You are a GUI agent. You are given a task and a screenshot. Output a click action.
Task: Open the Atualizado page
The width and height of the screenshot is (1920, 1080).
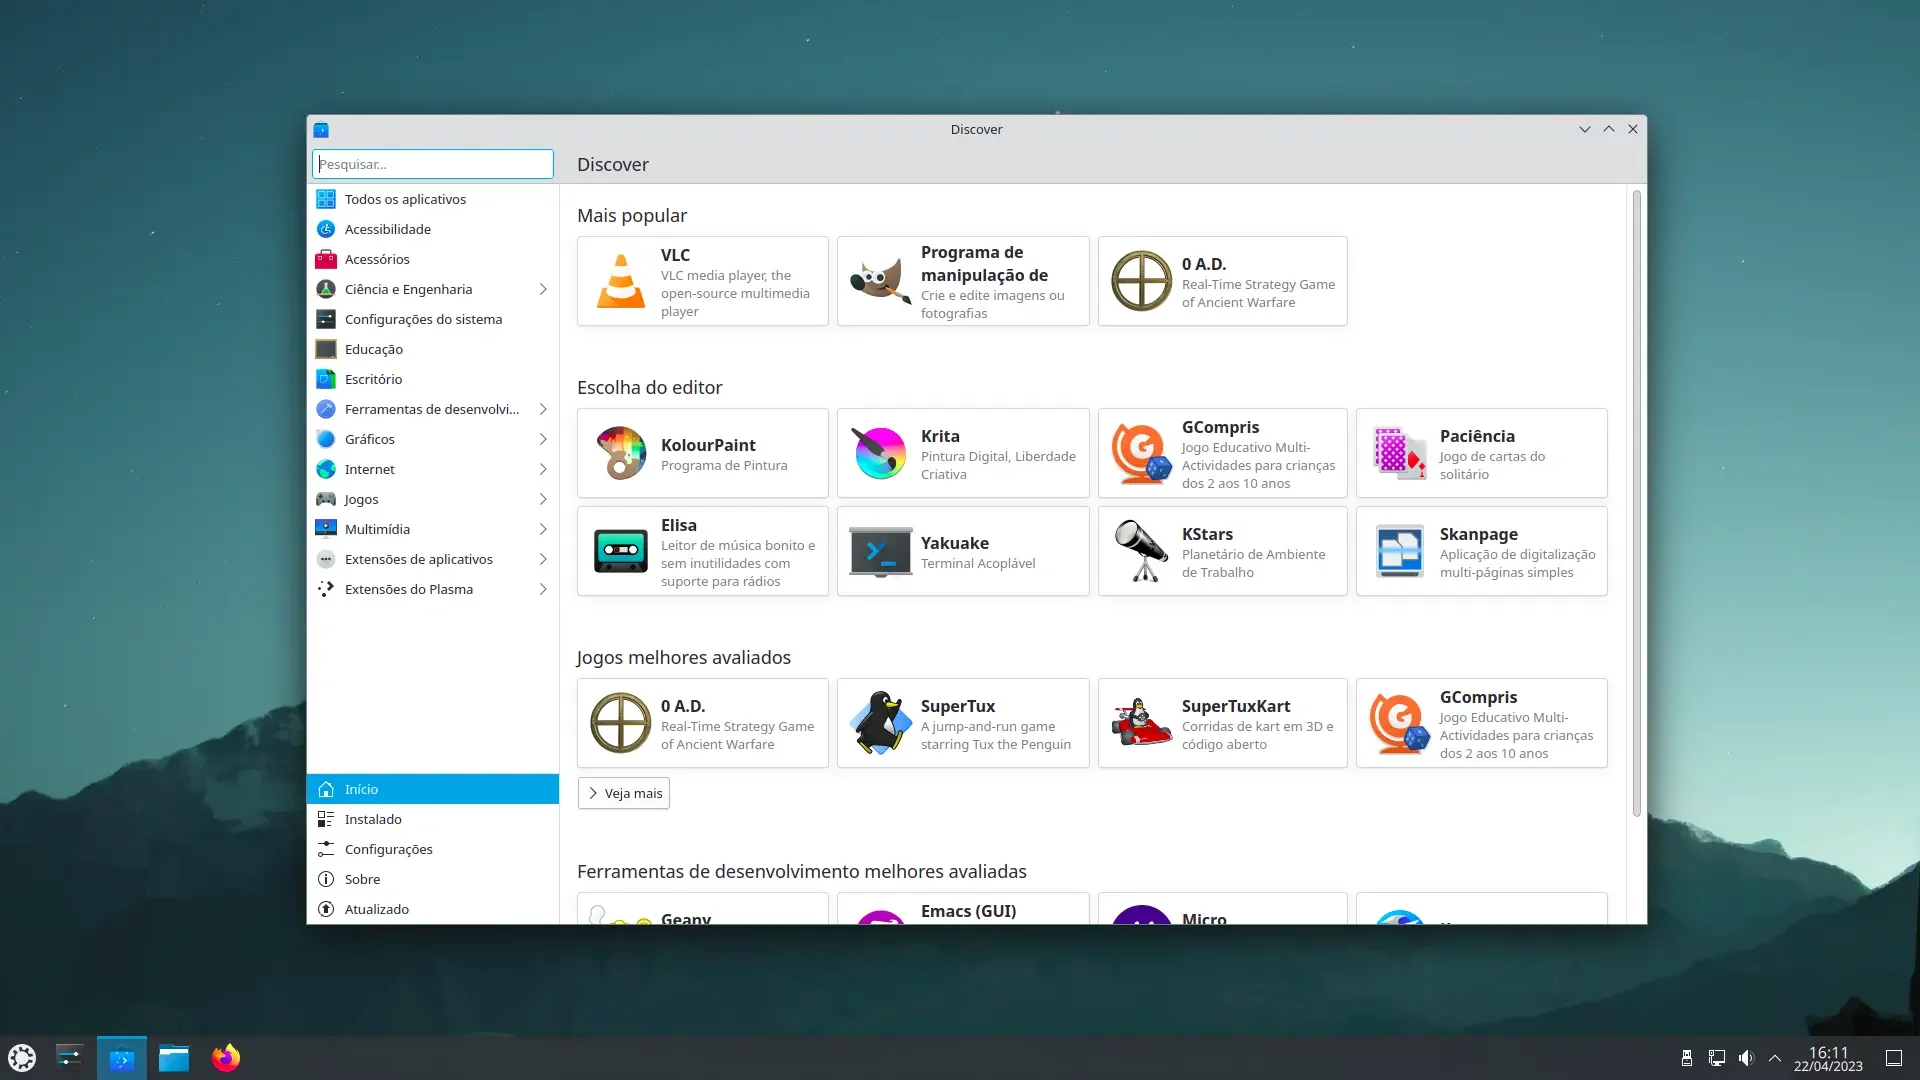(x=432, y=909)
